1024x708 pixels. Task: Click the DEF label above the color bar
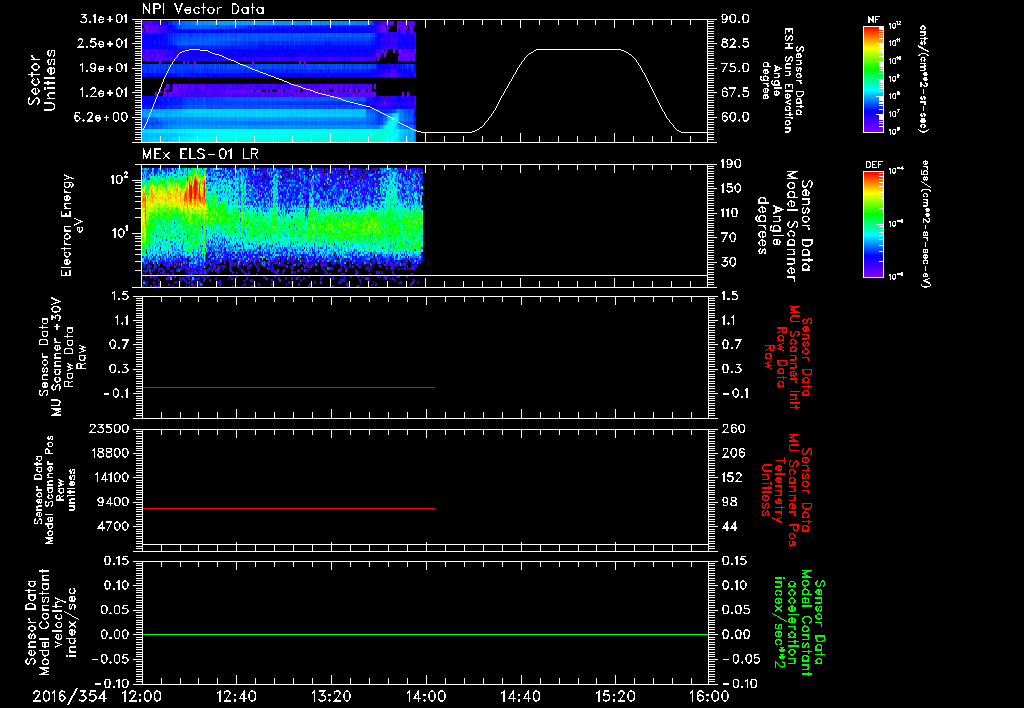[873, 165]
